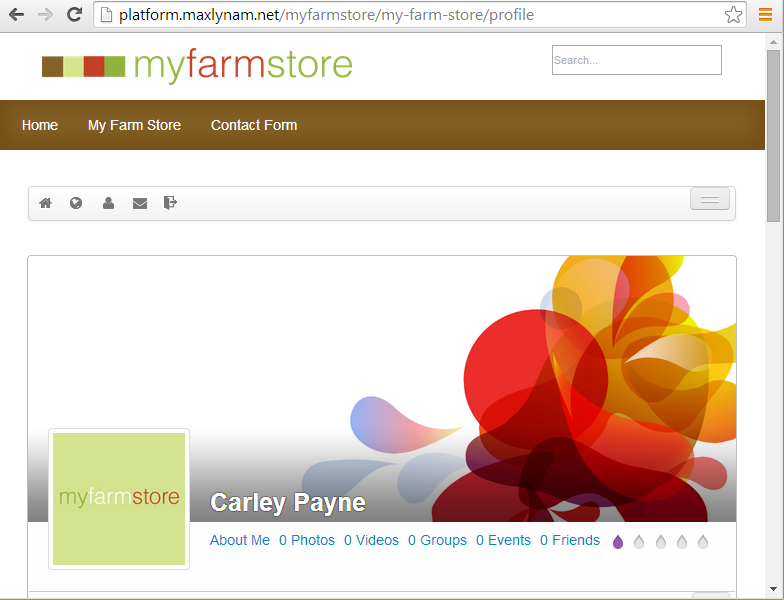Open the 0 Events link
Screen dimensions: 784x600
pyautogui.click(x=504, y=540)
